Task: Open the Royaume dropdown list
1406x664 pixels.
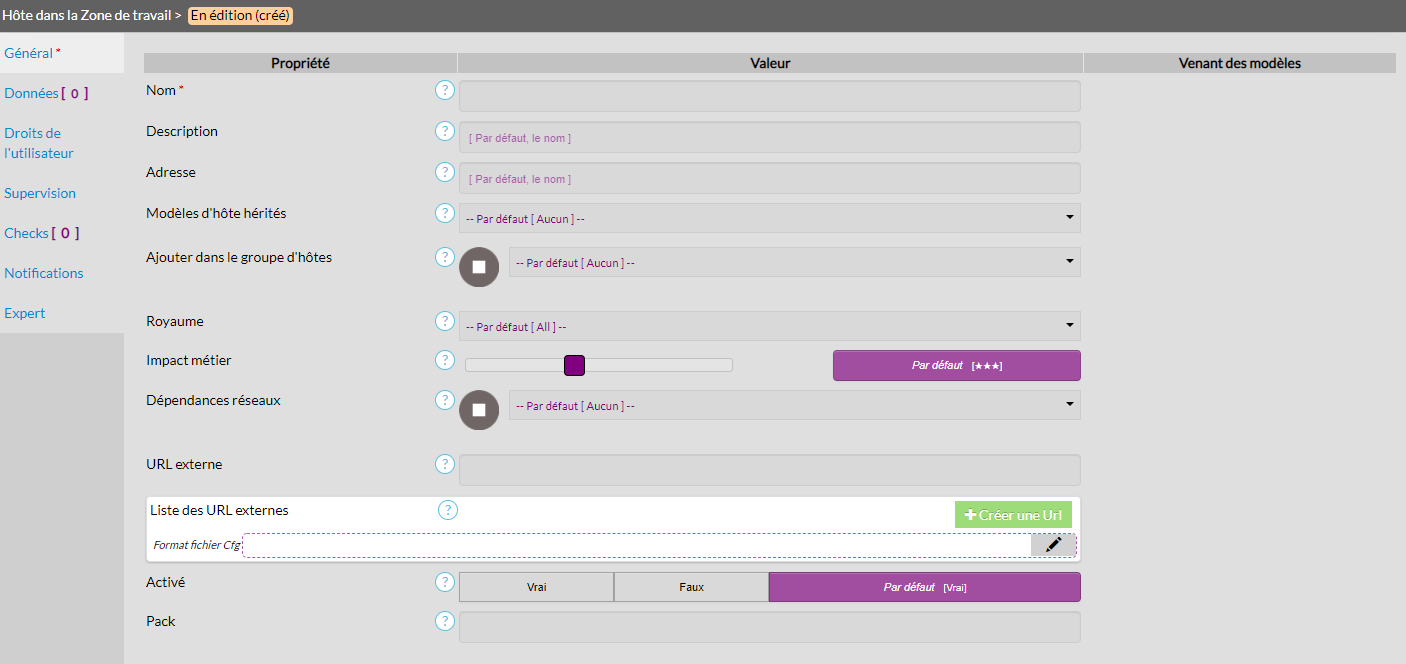Action: pyautogui.click(x=769, y=326)
